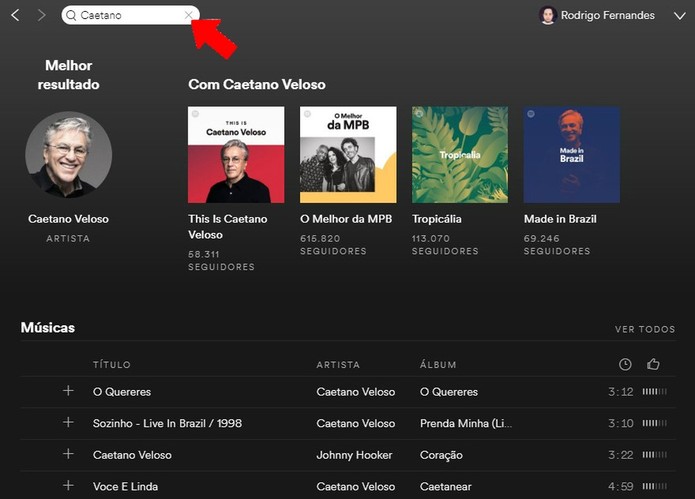Click the 113.070 seguidores count
695x499 pixels.
click(x=445, y=245)
